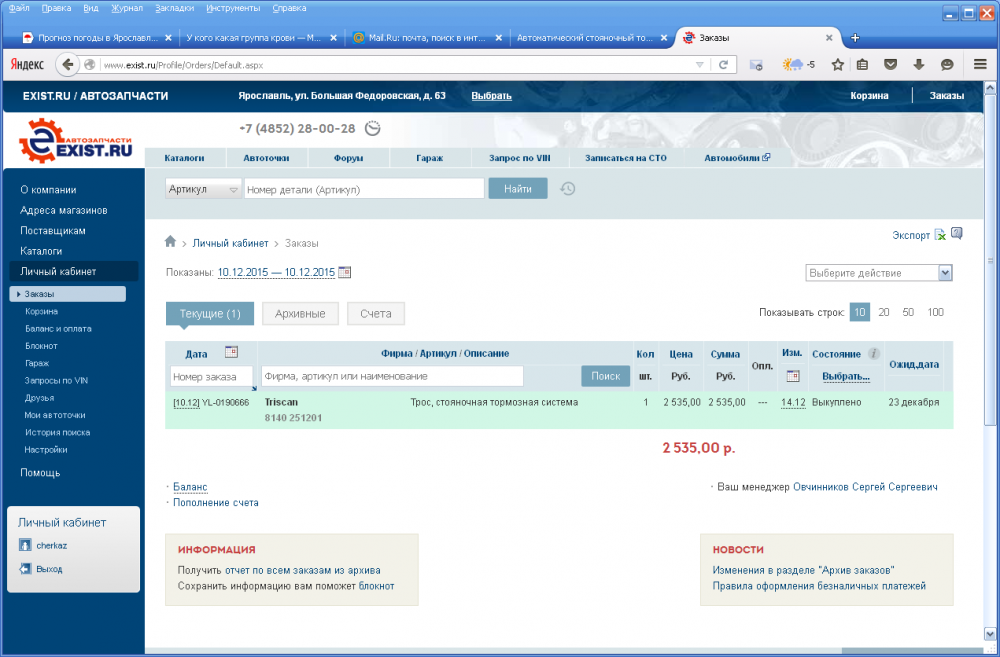Focus the Номер заказа input field

pos(212,376)
